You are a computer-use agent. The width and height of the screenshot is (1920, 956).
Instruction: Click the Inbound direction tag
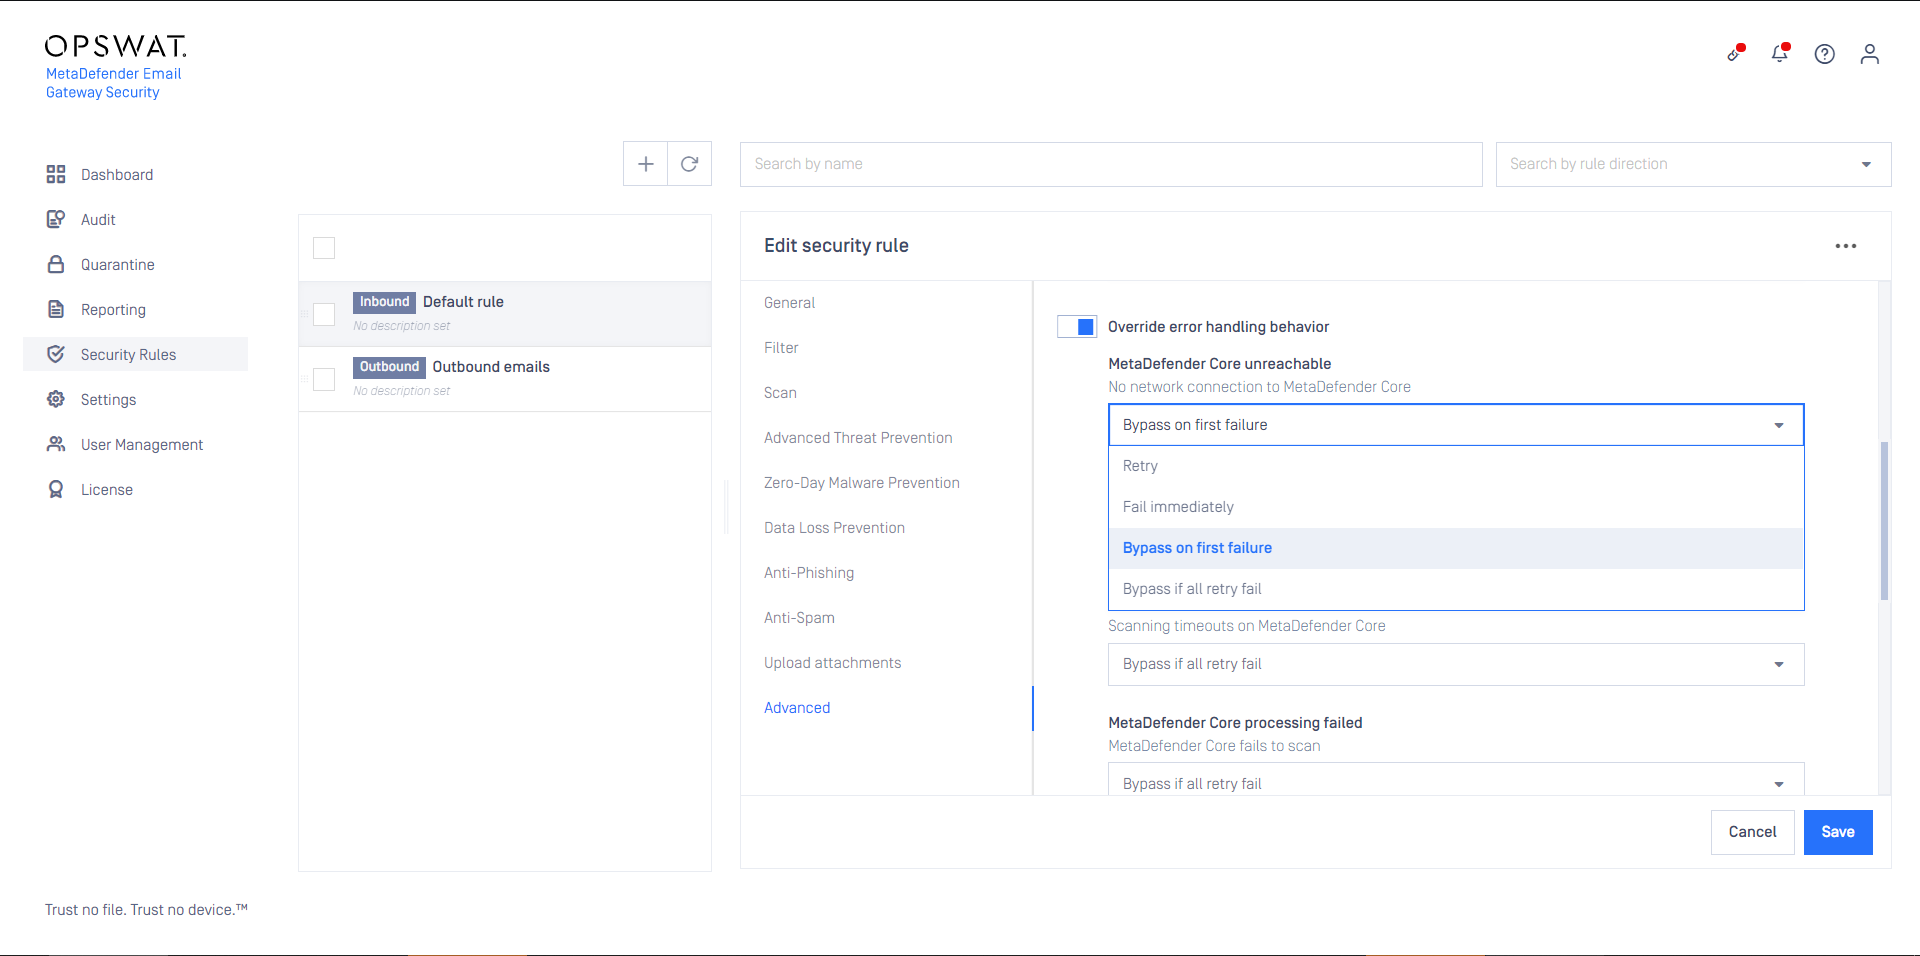(384, 302)
